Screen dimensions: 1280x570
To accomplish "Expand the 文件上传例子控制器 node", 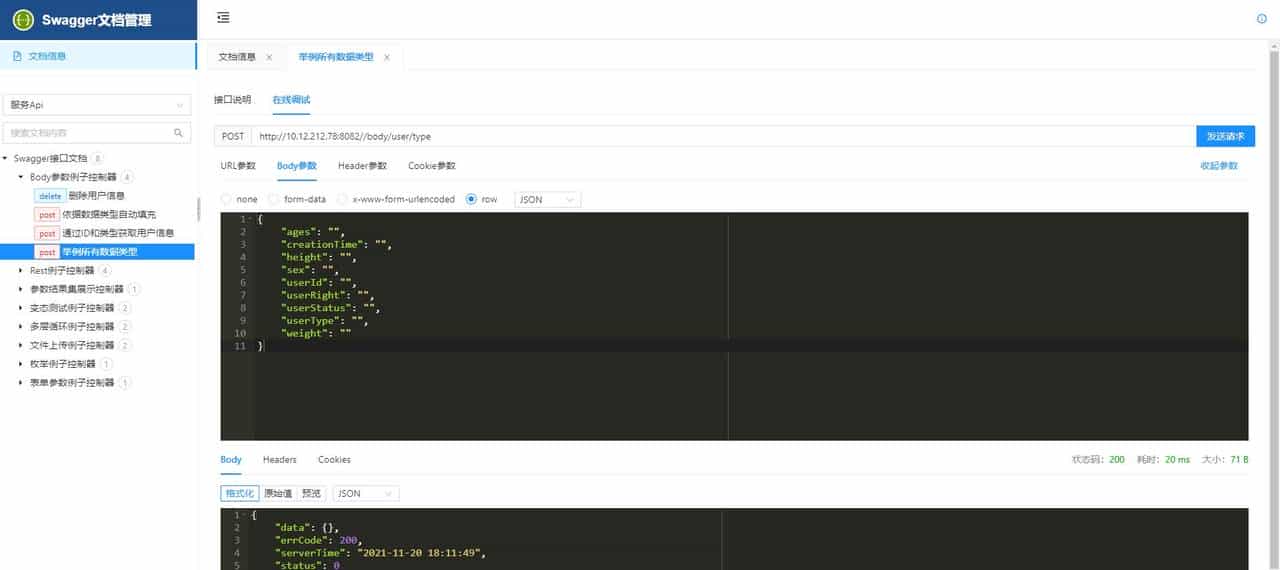I will click(x=22, y=345).
